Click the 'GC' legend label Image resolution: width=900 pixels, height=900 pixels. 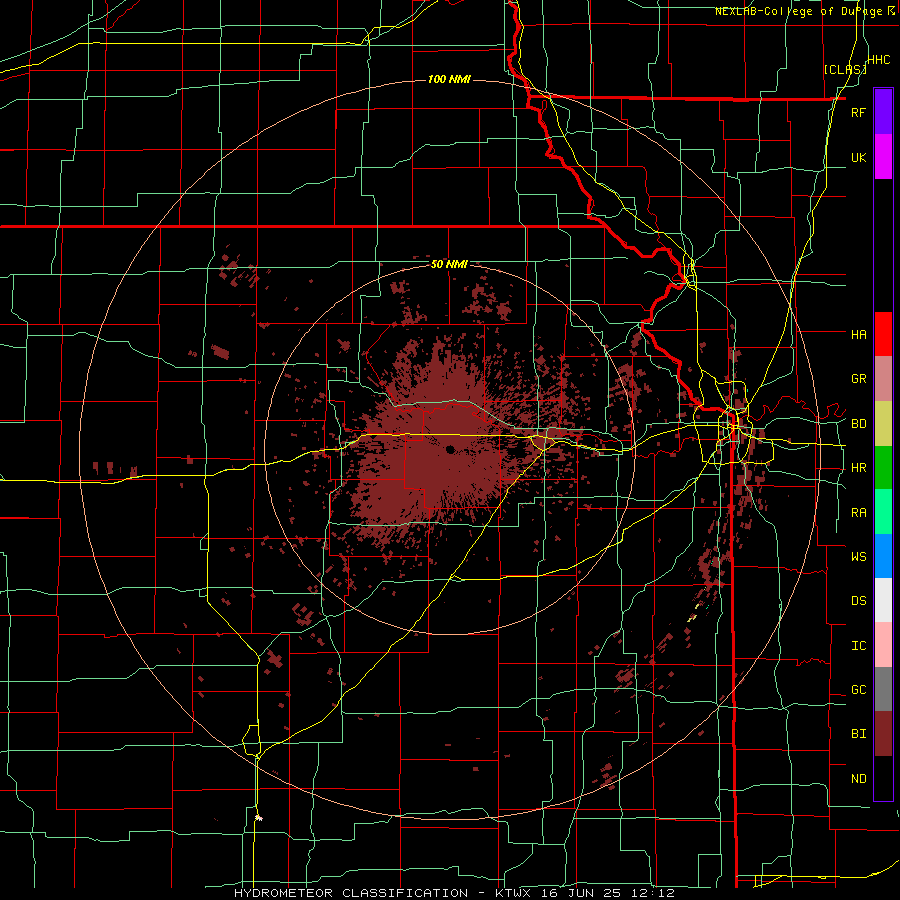tap(858, 690)
